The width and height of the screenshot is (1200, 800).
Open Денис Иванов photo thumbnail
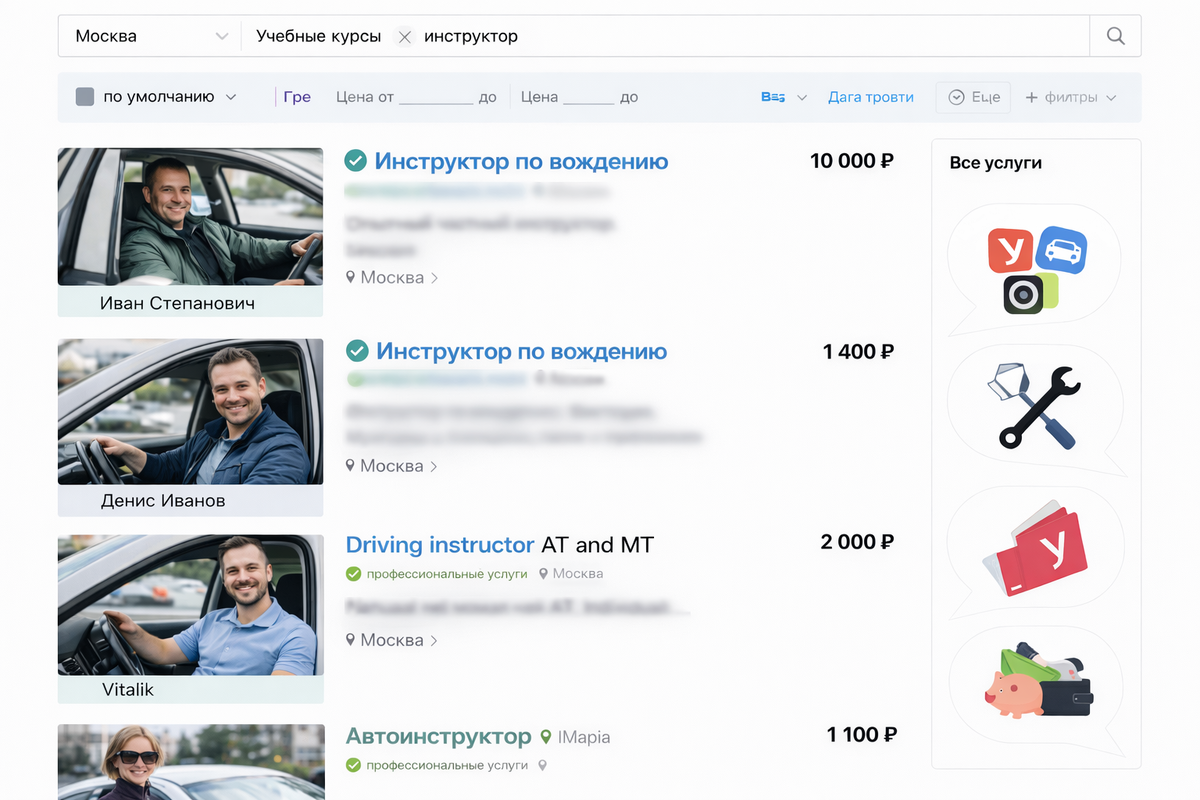point(190,412)
